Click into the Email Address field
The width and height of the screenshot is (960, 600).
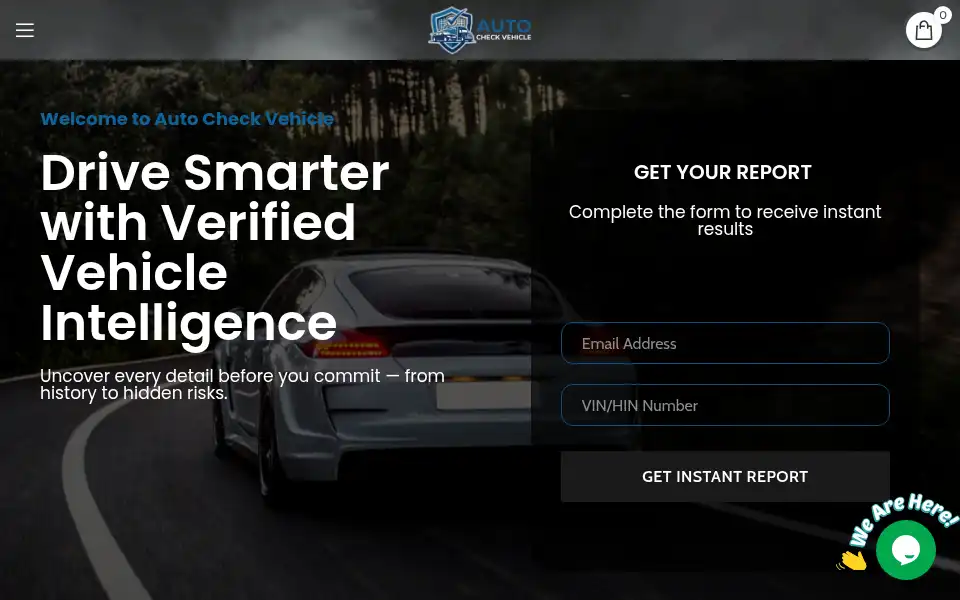point(725,343)
